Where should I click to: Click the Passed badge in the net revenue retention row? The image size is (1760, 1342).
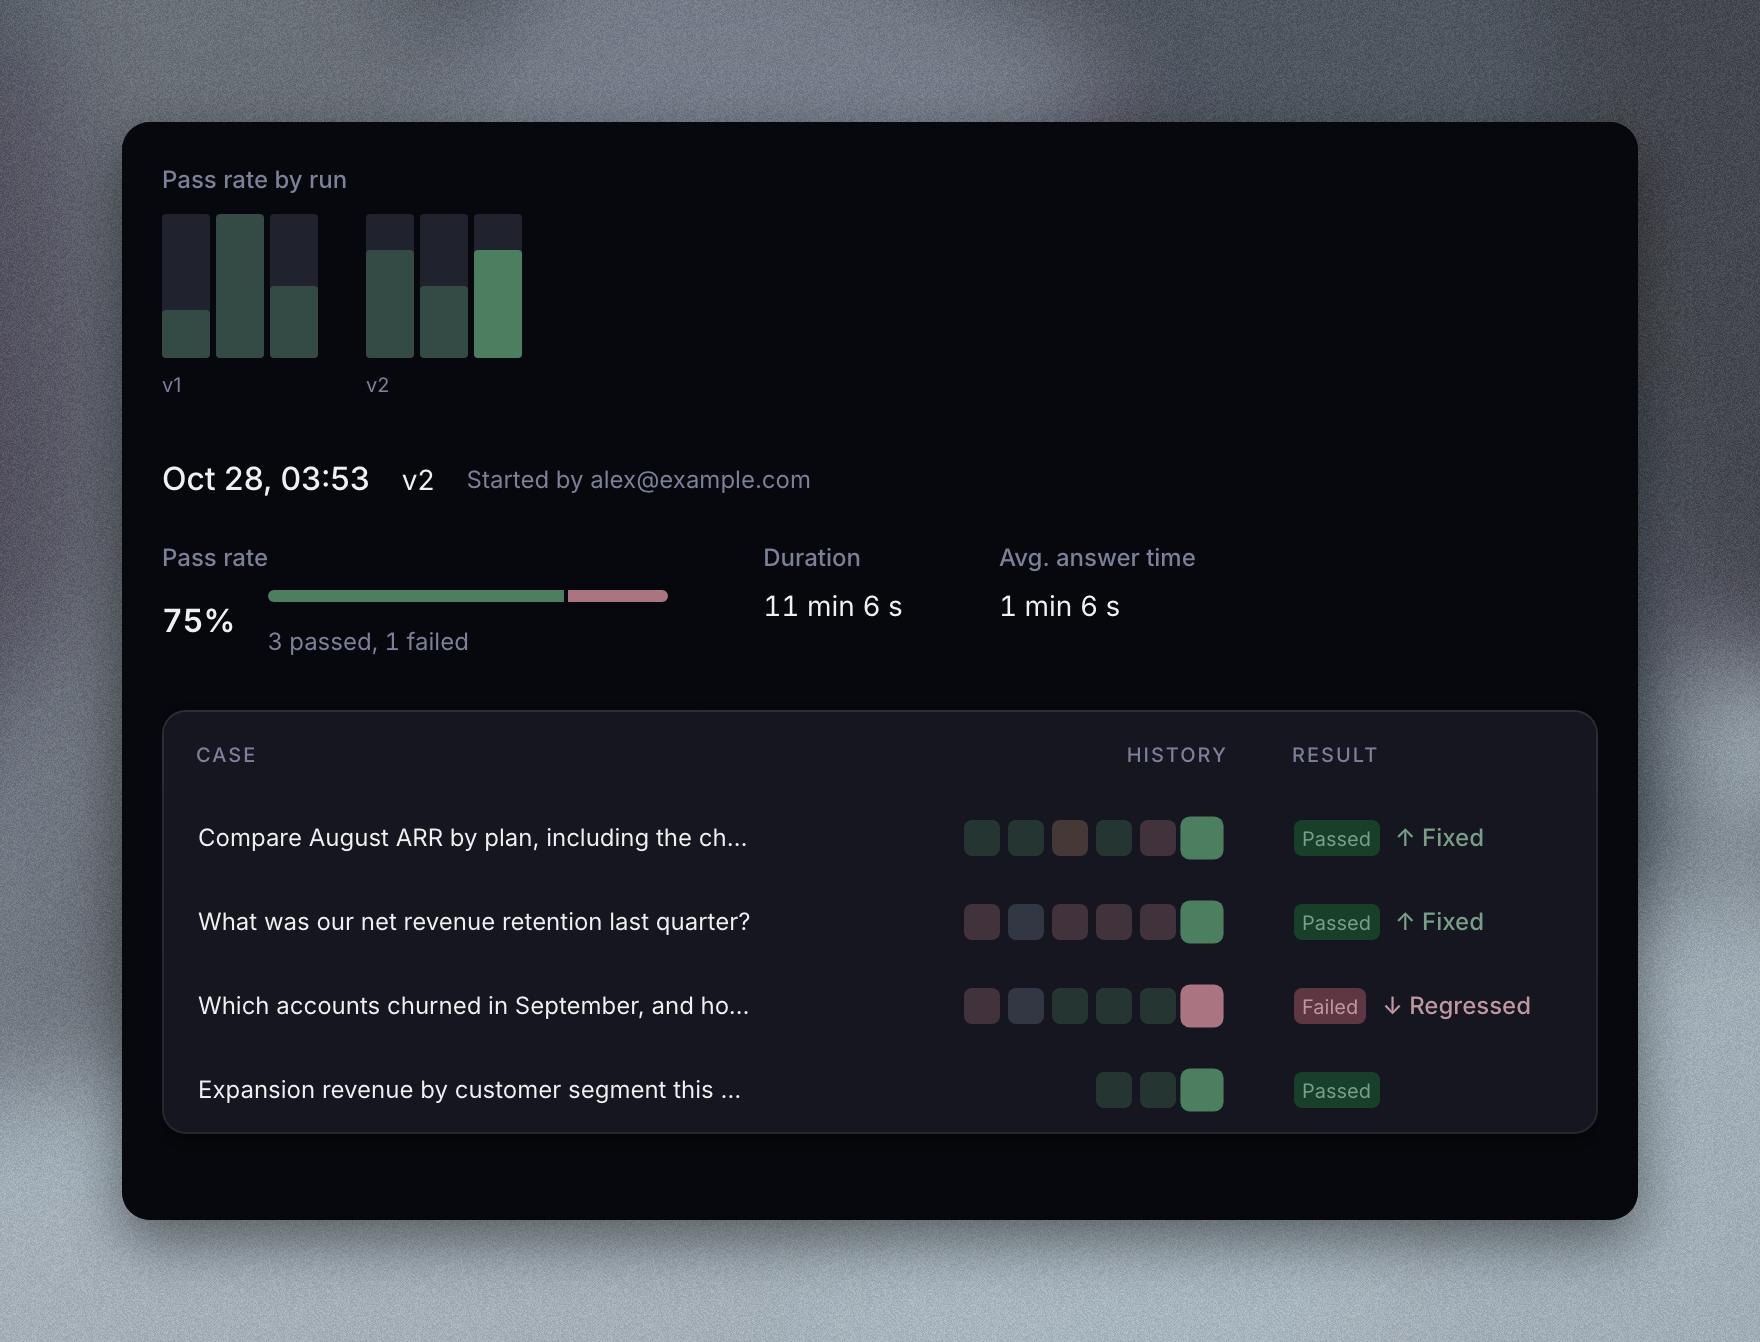pos(1337,922)
